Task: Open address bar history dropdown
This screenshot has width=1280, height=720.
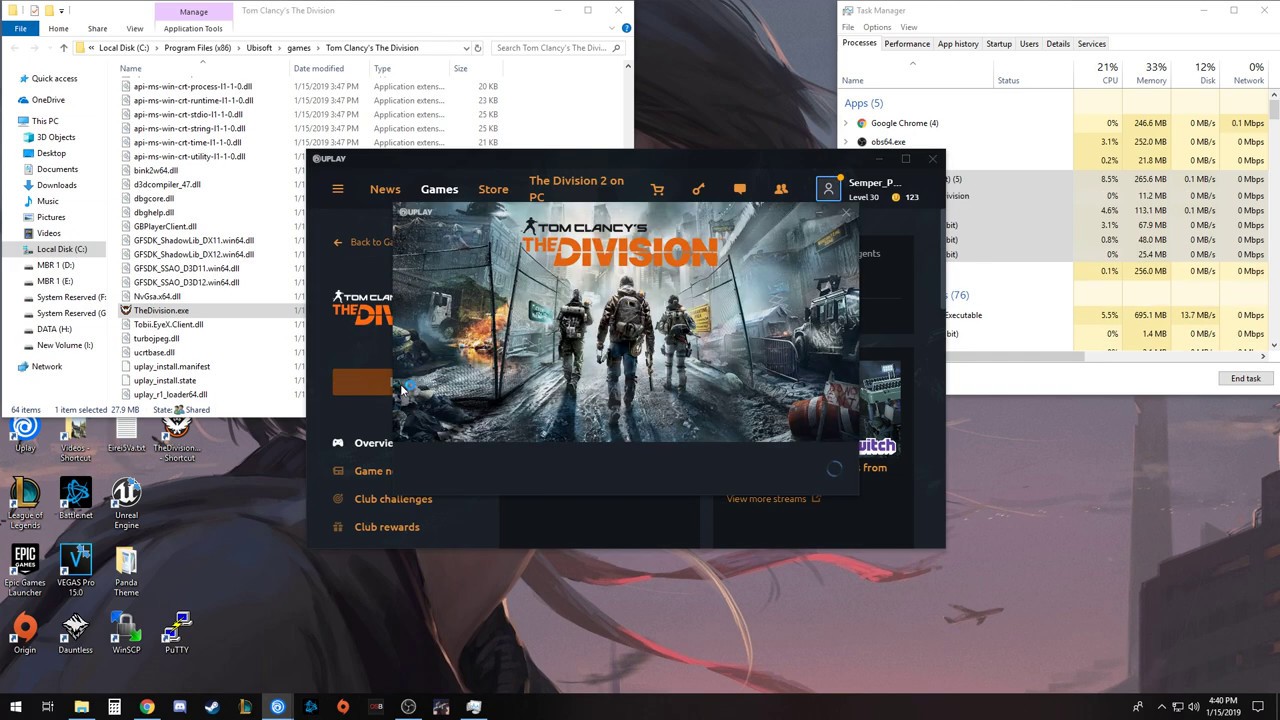Action: 466,48
